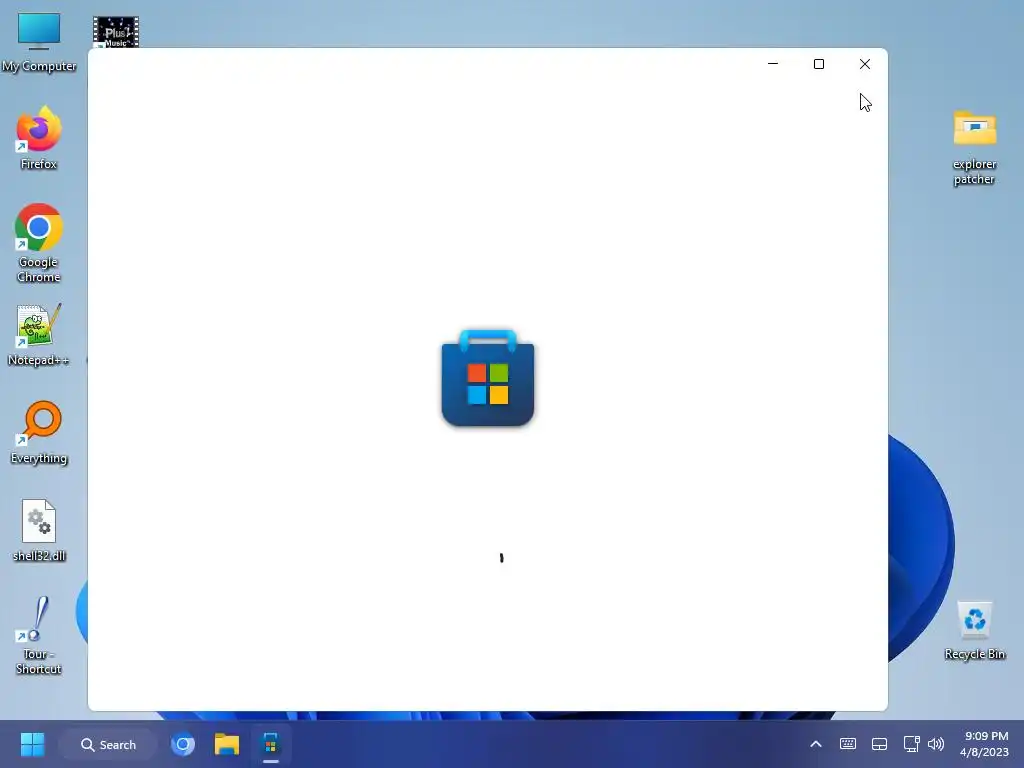
Task: Click the taskbar Search box
Action: pyautogui.click(x=108, y=744)
